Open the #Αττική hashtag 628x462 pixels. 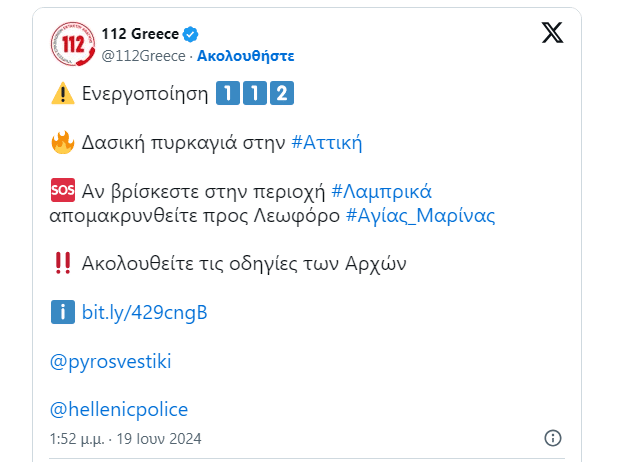tap(326, 143)
